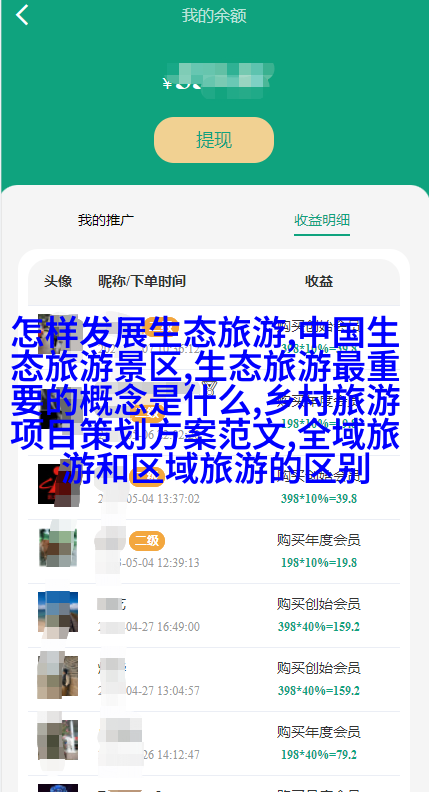The image size is (429, 792).
Task: Switch to the 我的推广 tab
Action: (x=106, y=220)
